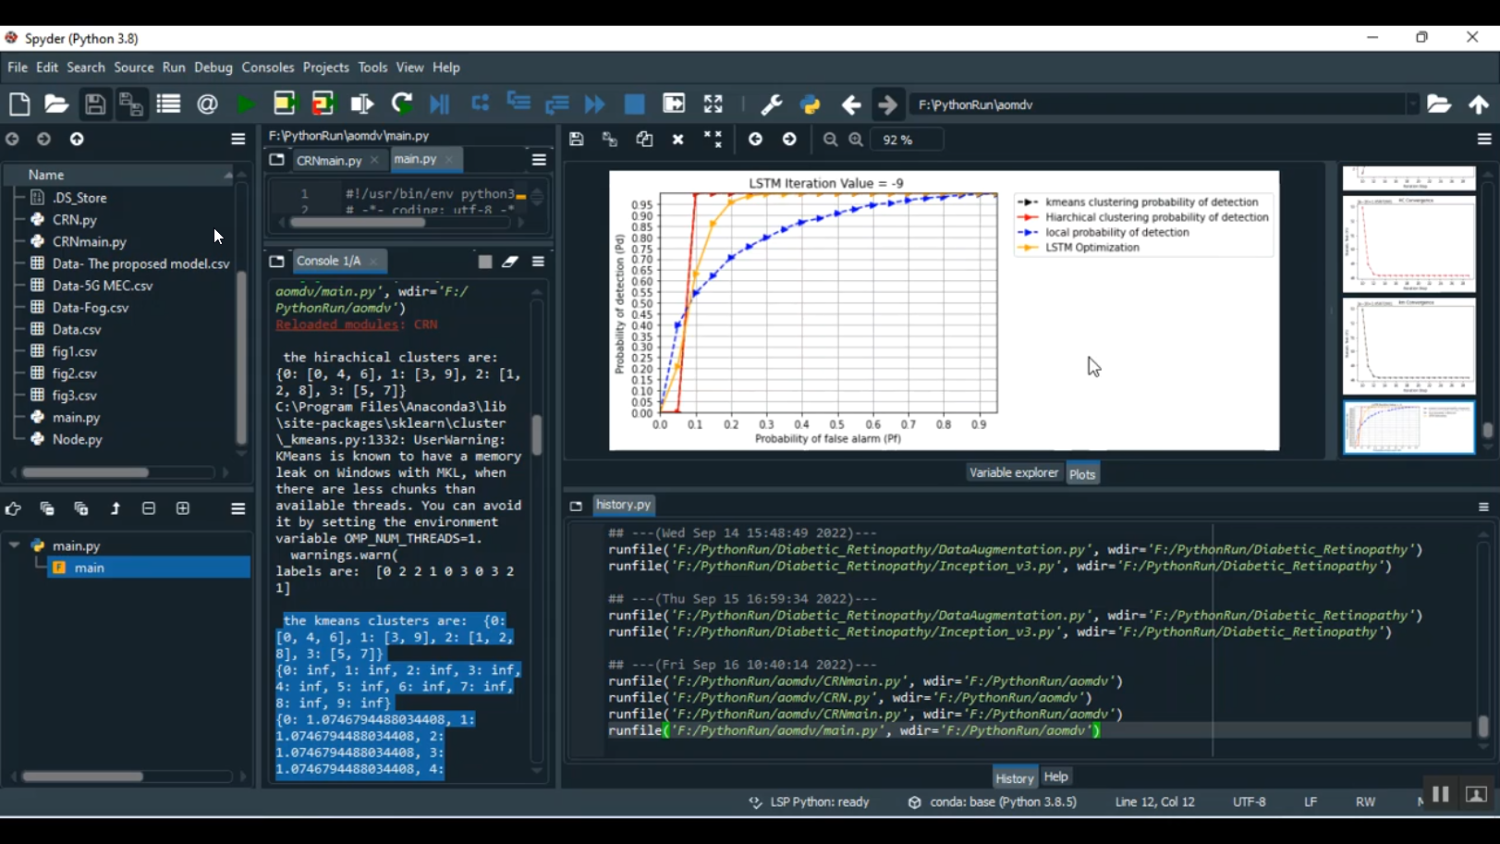This screenshot has width=1500, height=844.
Task: Run the file with the green play icon
Action: [245, 104]
